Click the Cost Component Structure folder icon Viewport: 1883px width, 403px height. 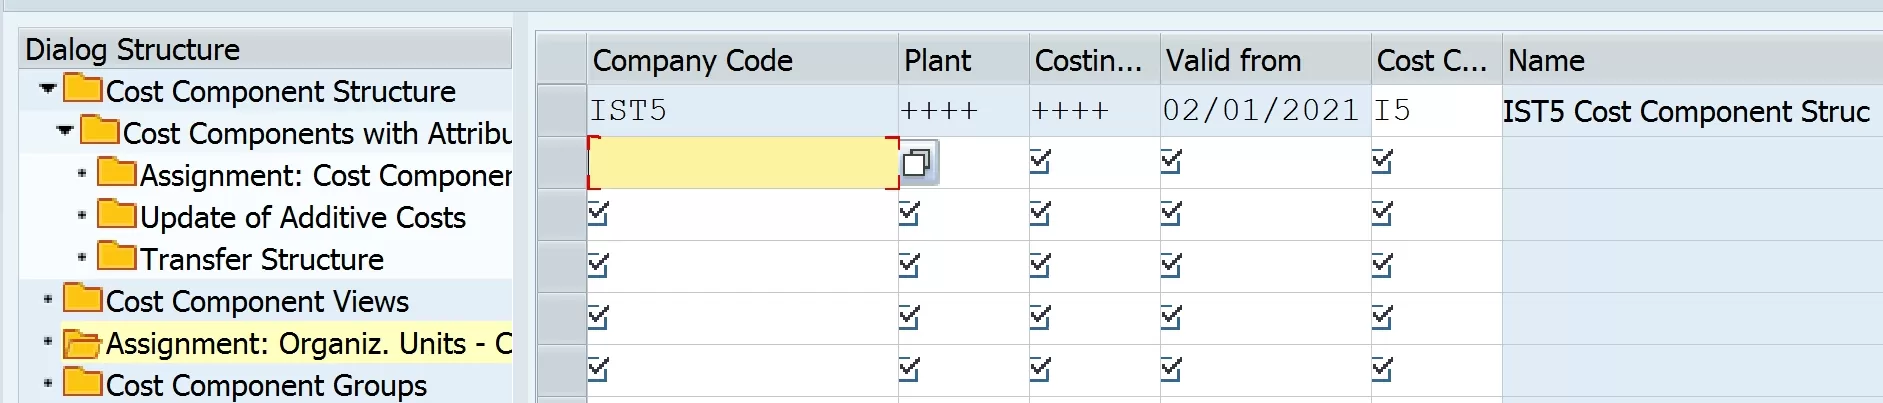83,88
